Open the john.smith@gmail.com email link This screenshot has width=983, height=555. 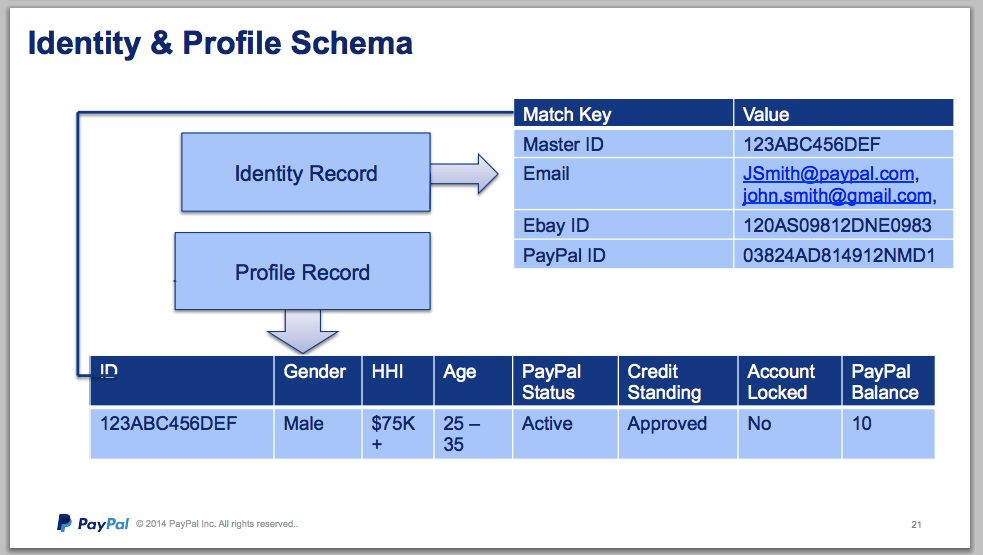click(x=836, y=195)
